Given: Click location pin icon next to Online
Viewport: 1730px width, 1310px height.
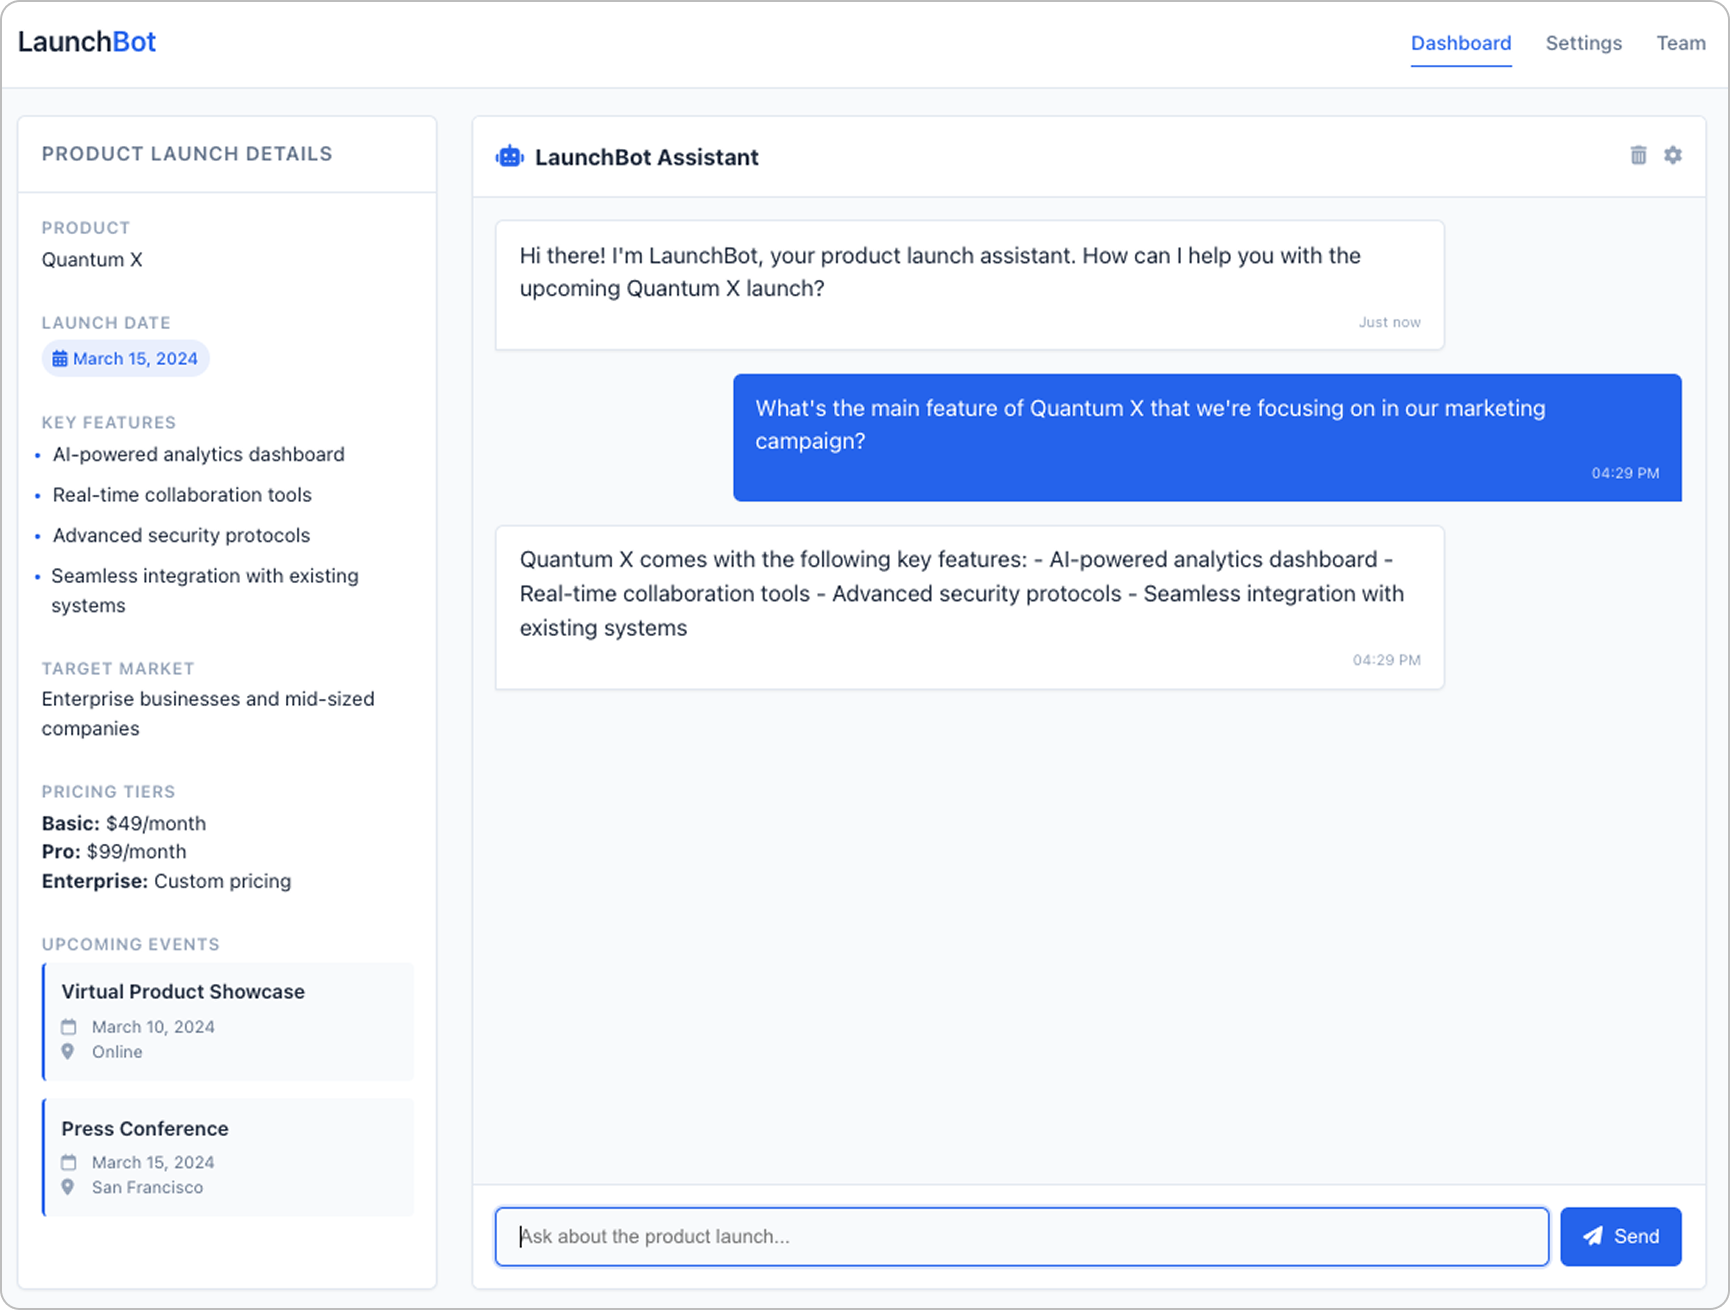Looking at the screenshot, I should 68,1052.
